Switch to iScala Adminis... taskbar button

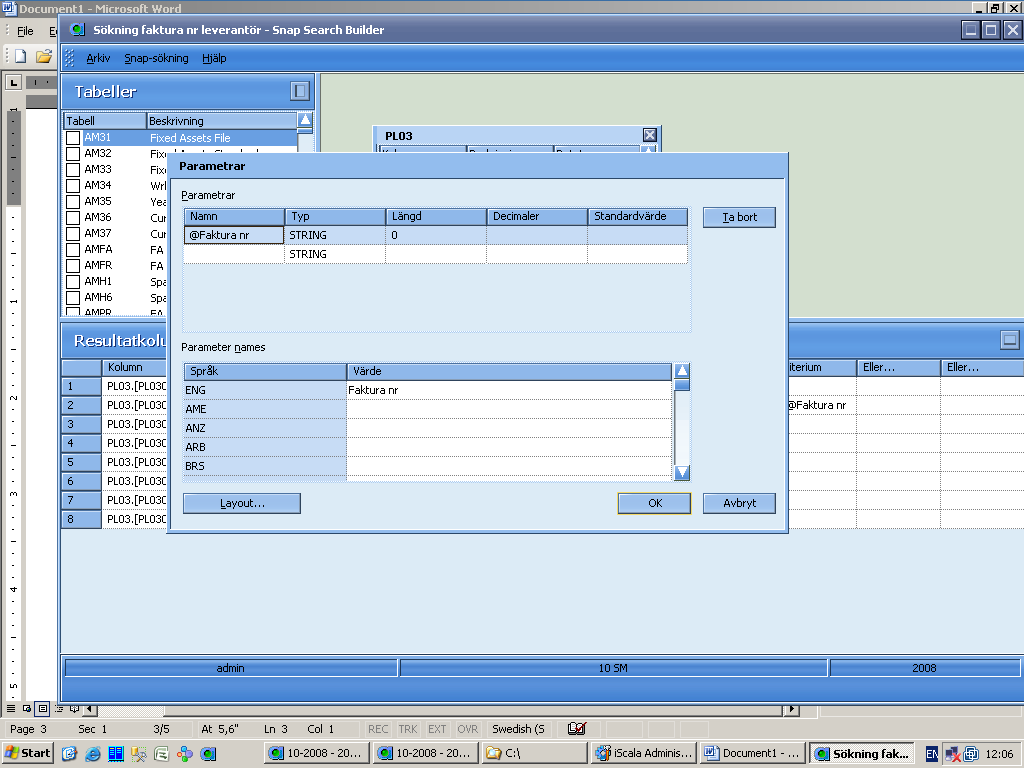[x=644, y=753]
